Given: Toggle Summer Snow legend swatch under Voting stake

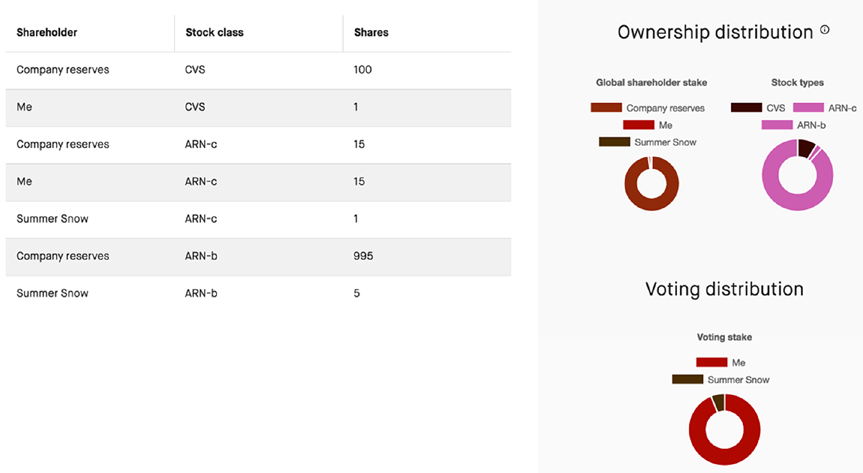Looking at the screenshot, I should [687, 380].
